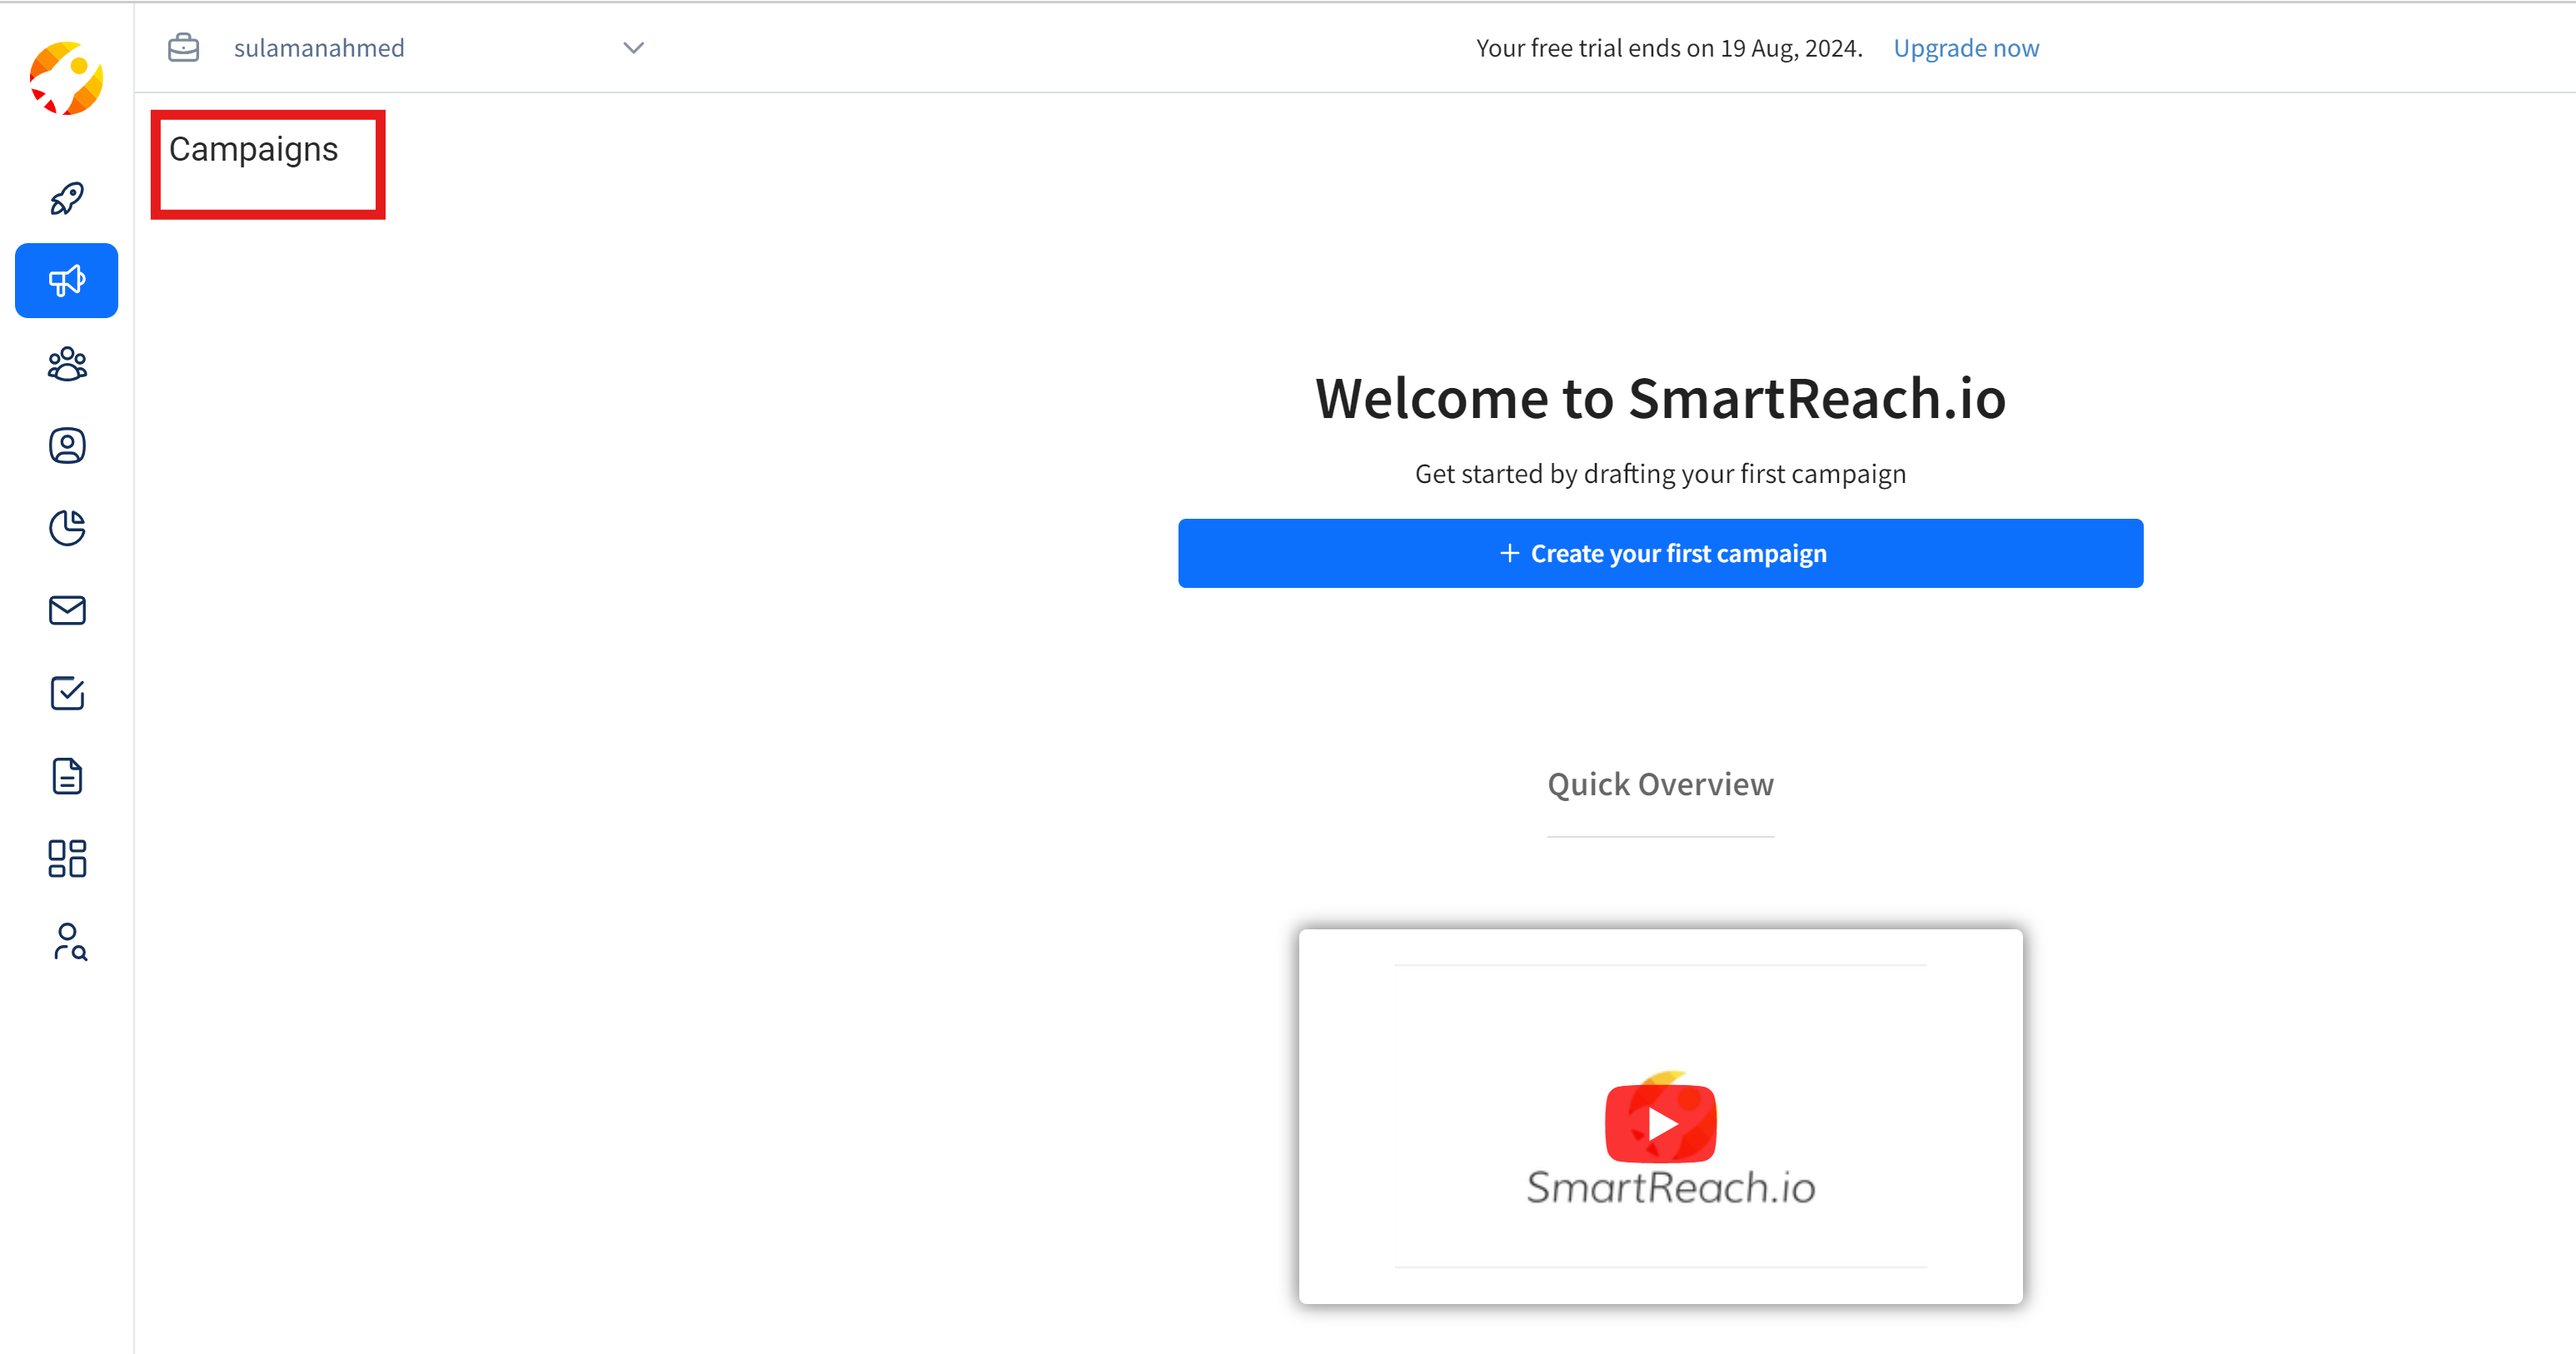Viewport: 2576px width, 1354px height.
Task: Click the sulamanahmed workspace name
Action: pos(319,48)
